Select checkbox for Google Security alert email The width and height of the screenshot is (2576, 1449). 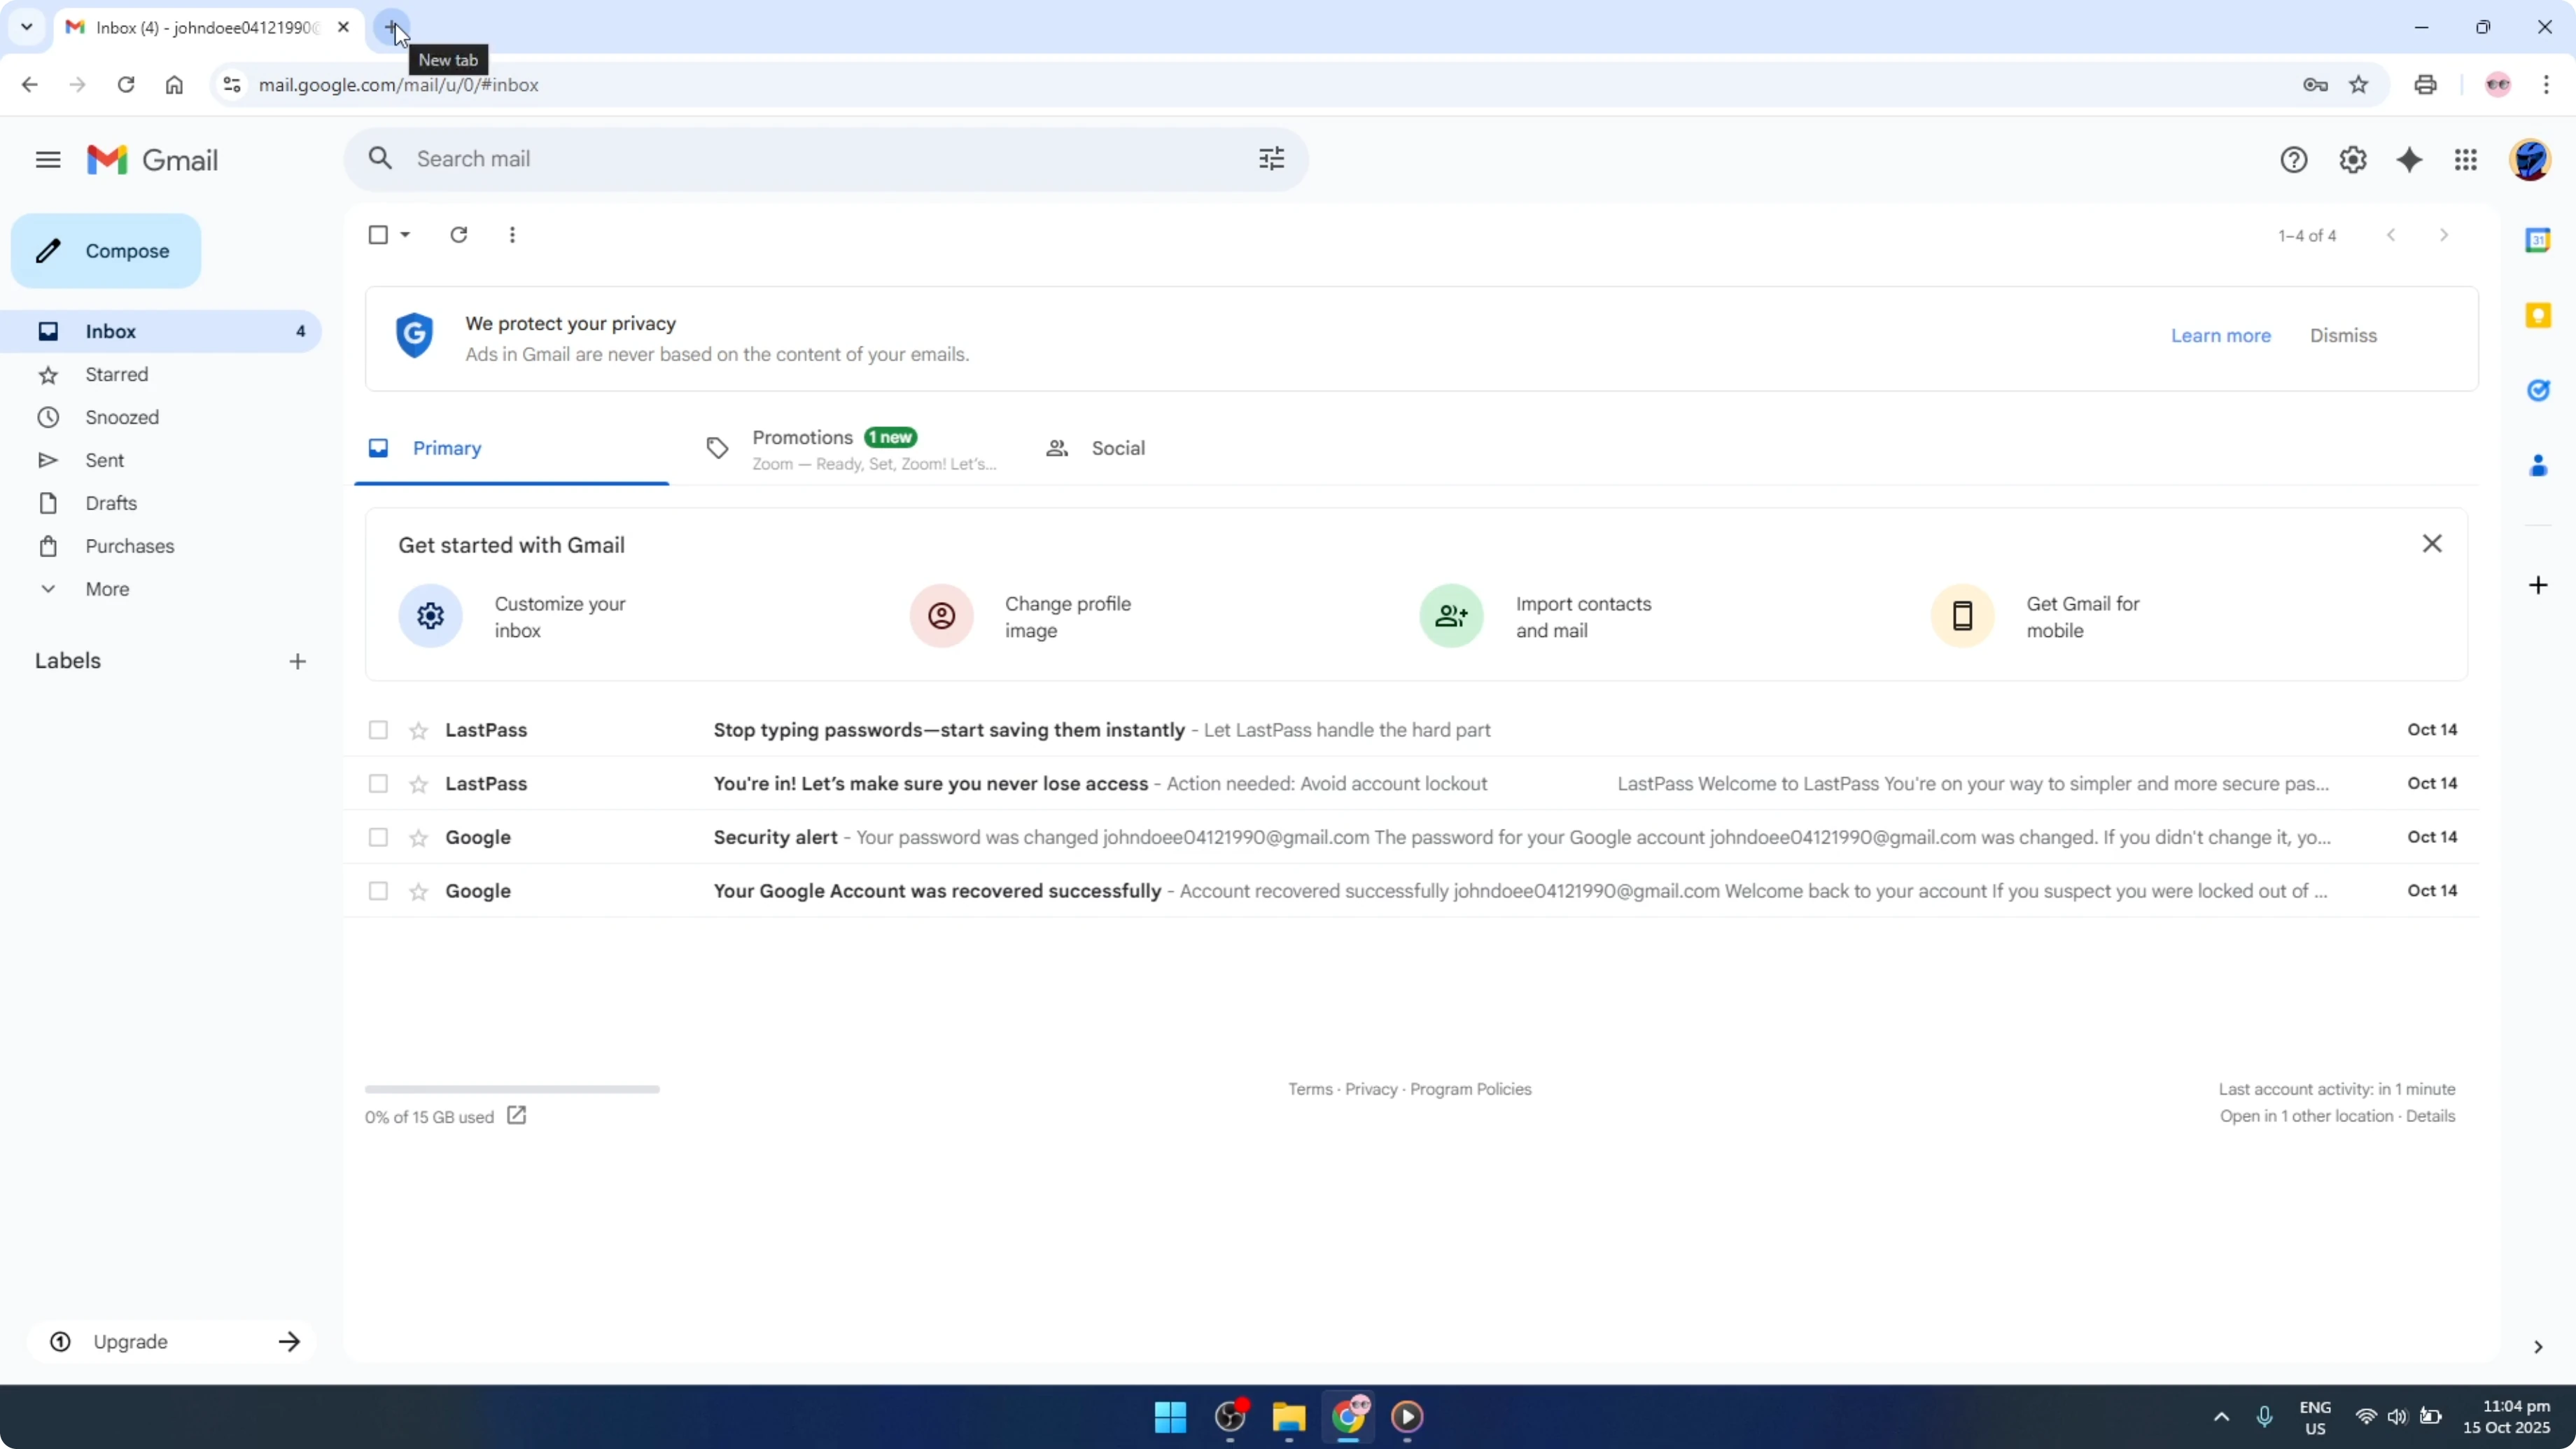377,837
